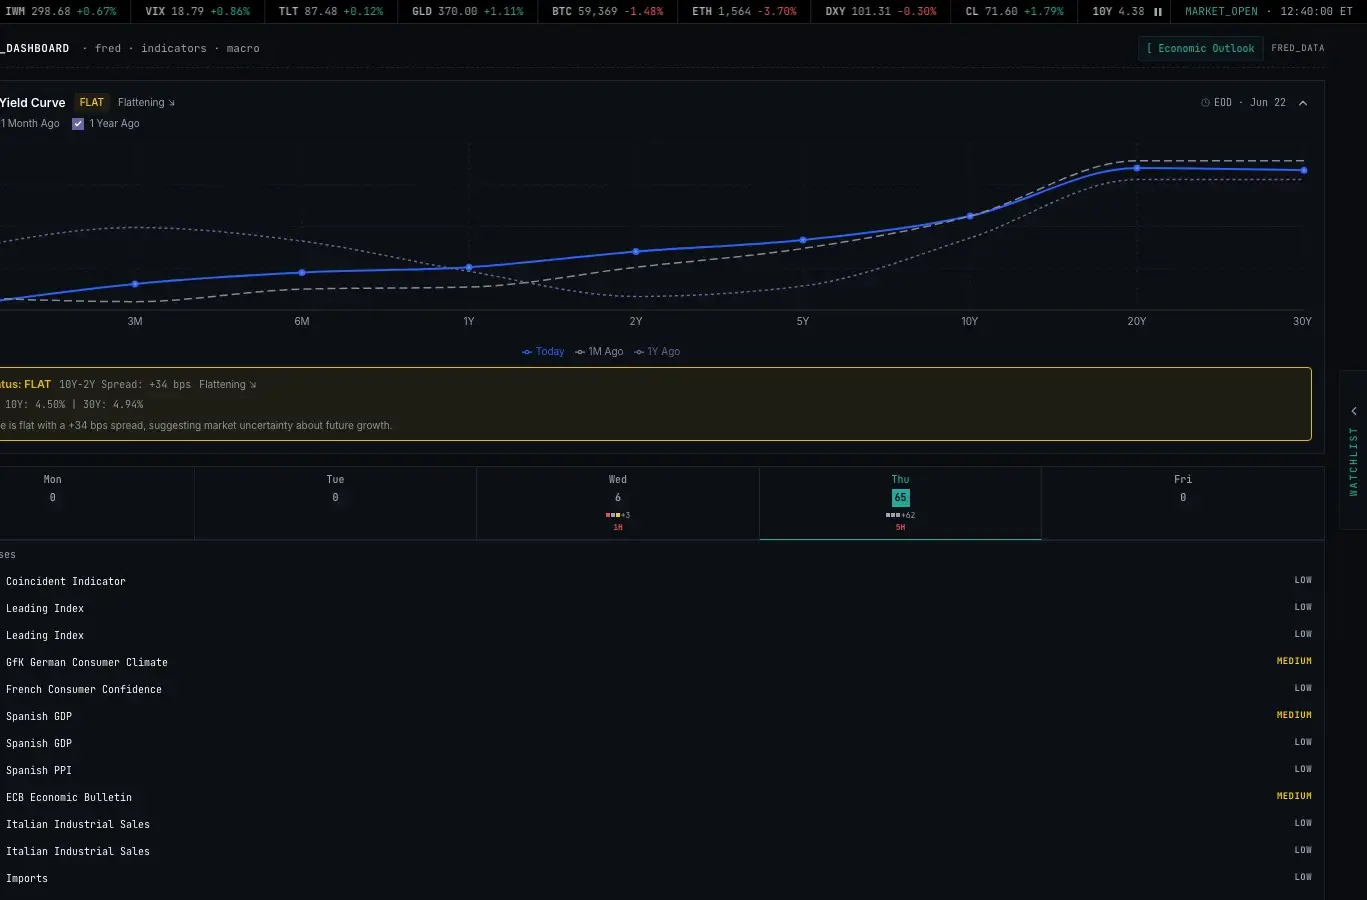
Task: Click the _DASHBOARD breadcrumb title
Action: click(35, 48)
